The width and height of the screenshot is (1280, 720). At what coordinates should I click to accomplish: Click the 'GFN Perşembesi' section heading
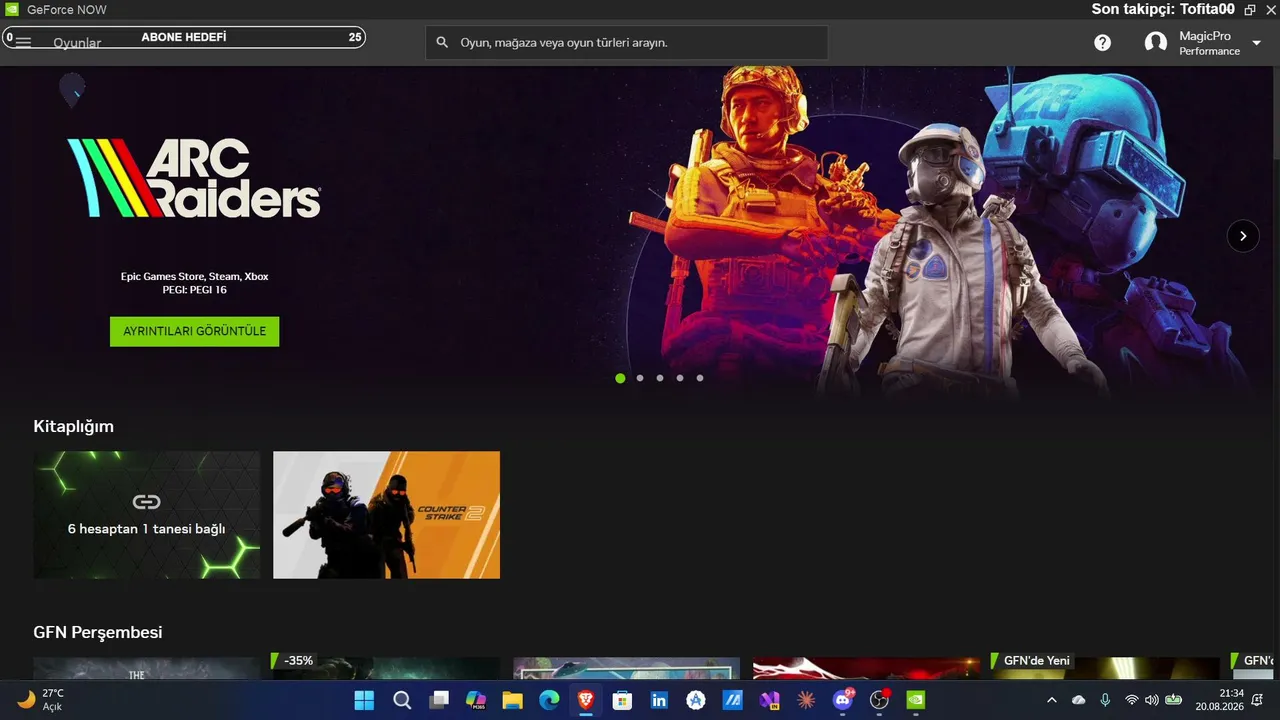98,632
